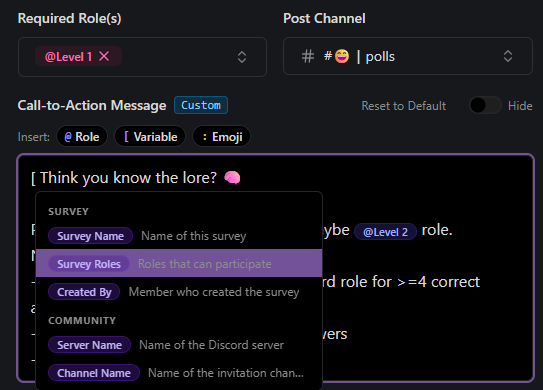Choose the Channel Name variable

179,373
